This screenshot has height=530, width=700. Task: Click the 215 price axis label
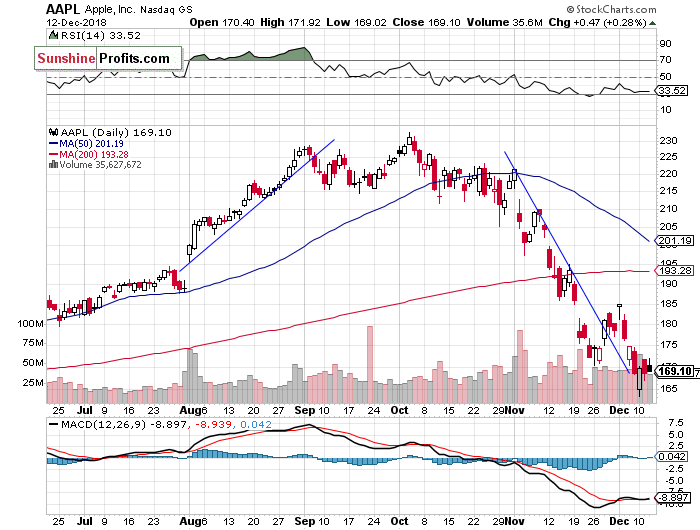click(x=668, y=191)
